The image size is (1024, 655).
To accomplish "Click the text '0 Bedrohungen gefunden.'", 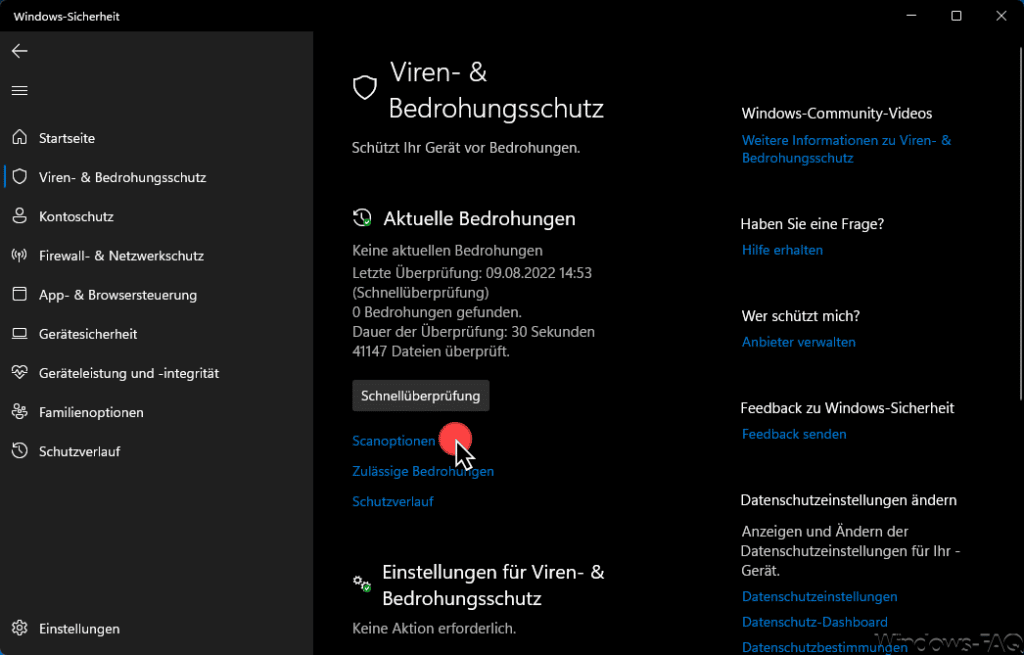I will pyautogui.click(x=436, y=312).
